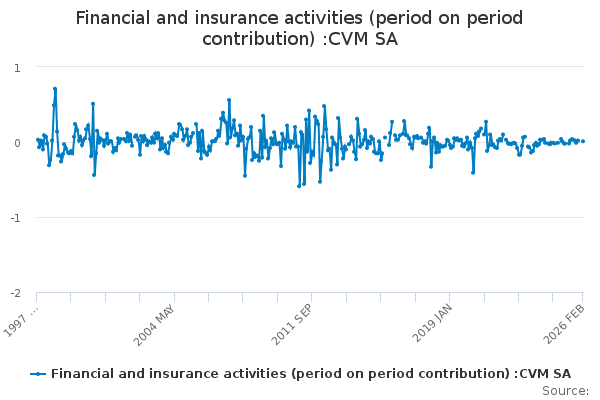Select the 2019 JAN x-axis label

[435, 321]
